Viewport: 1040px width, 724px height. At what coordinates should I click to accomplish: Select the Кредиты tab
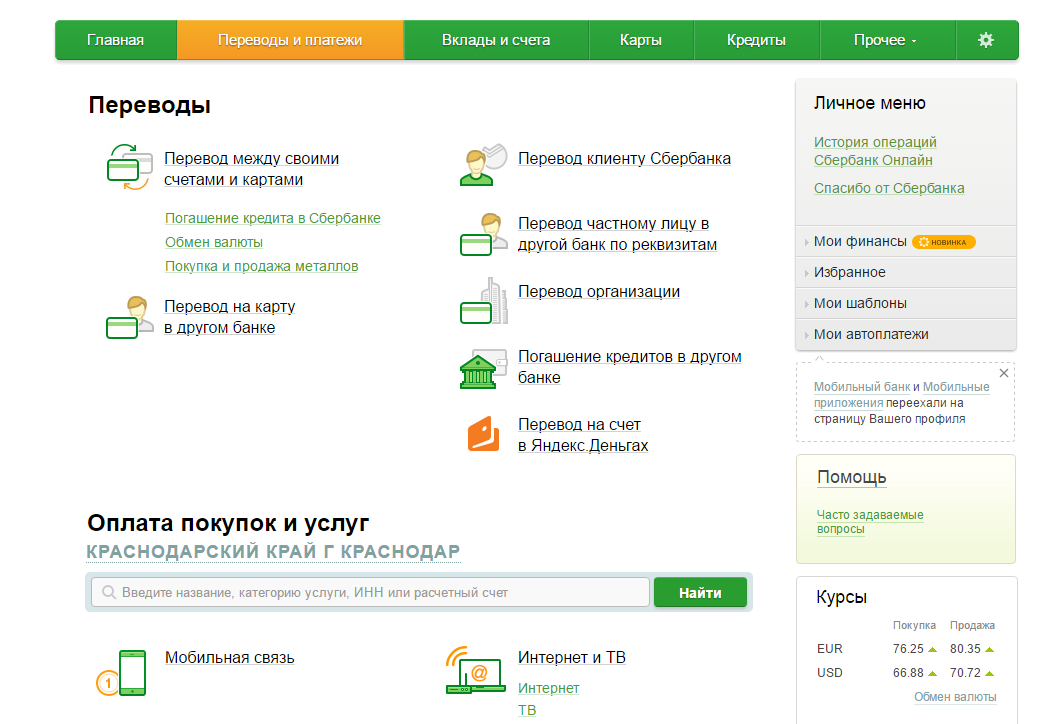[756, 40]
